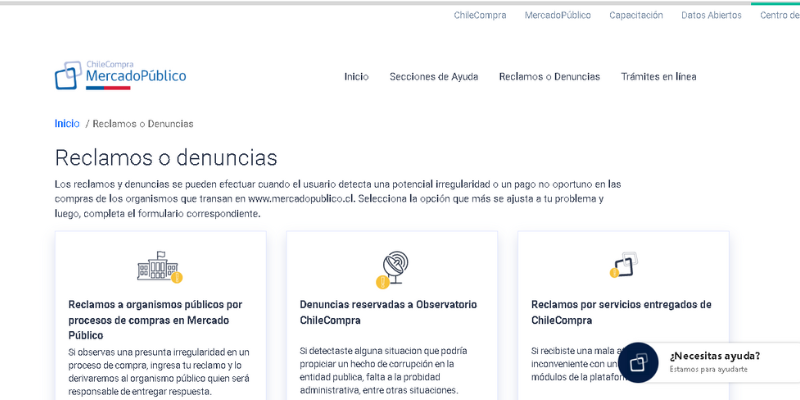
Task: Go to Capacitación top link
Action: tap(636, 15)
